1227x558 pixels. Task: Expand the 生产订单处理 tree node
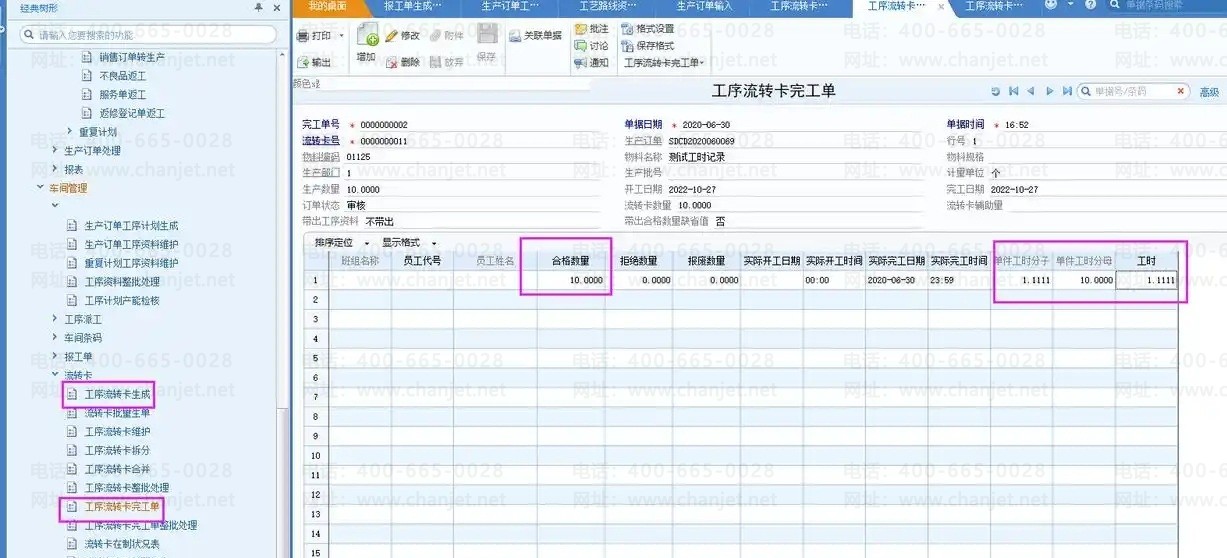55,151
